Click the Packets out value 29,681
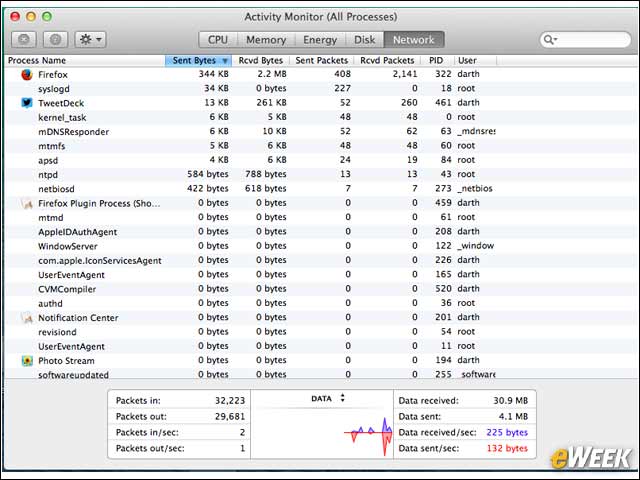 click(230, 416)
